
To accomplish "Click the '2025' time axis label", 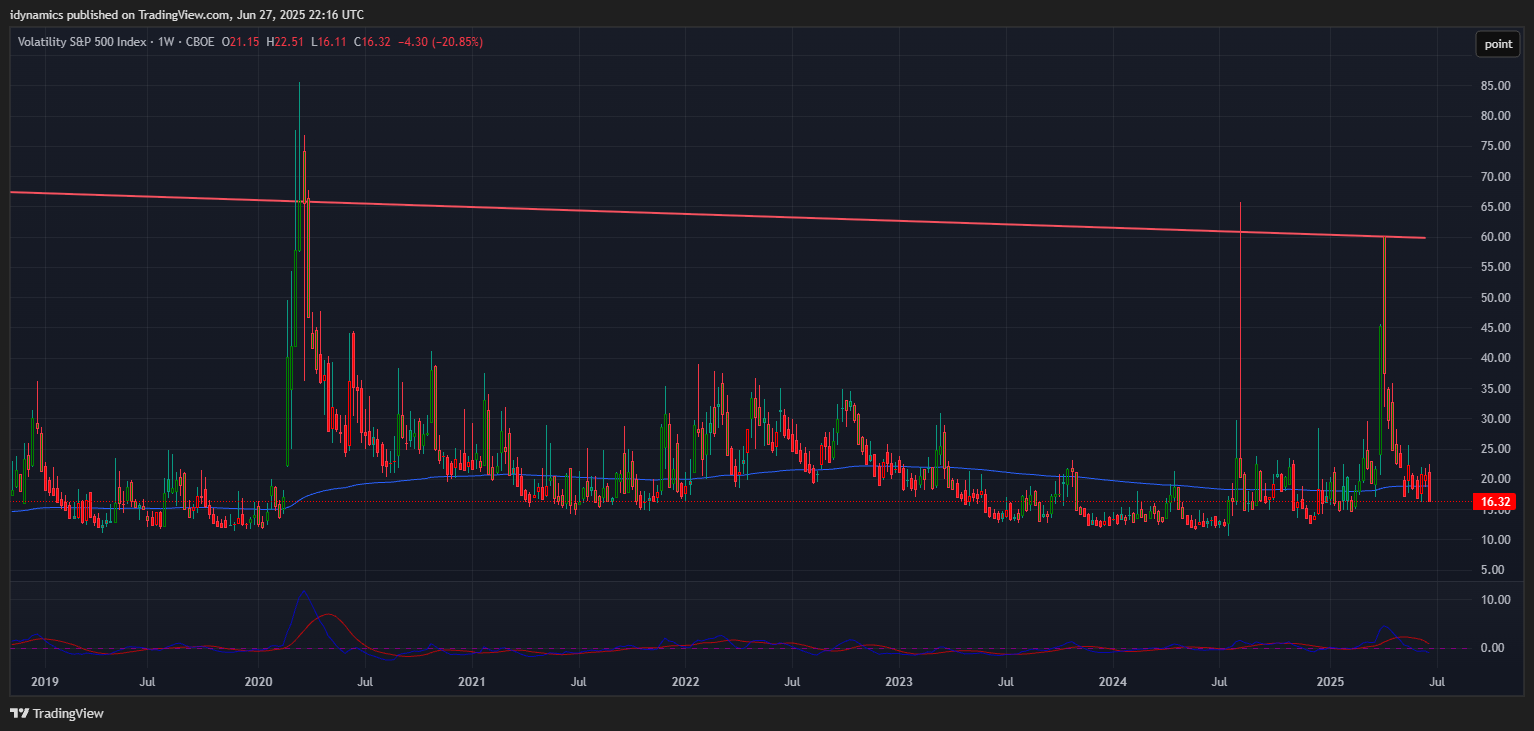I will tap(1329, 682).
